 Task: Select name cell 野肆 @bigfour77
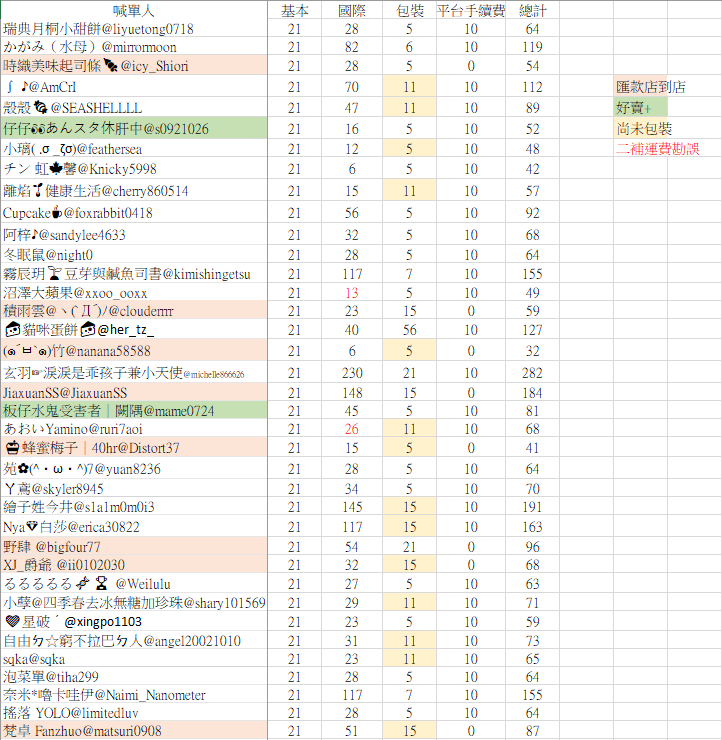coord(134,547)
